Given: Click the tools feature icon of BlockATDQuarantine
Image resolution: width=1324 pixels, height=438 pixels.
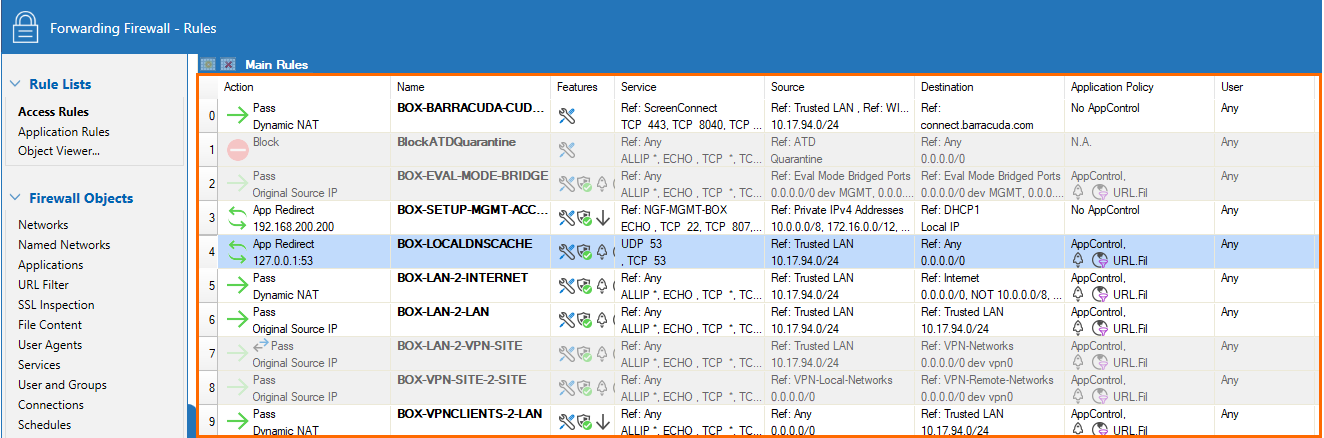Looking at the screenshot, I should coord(567,150).
